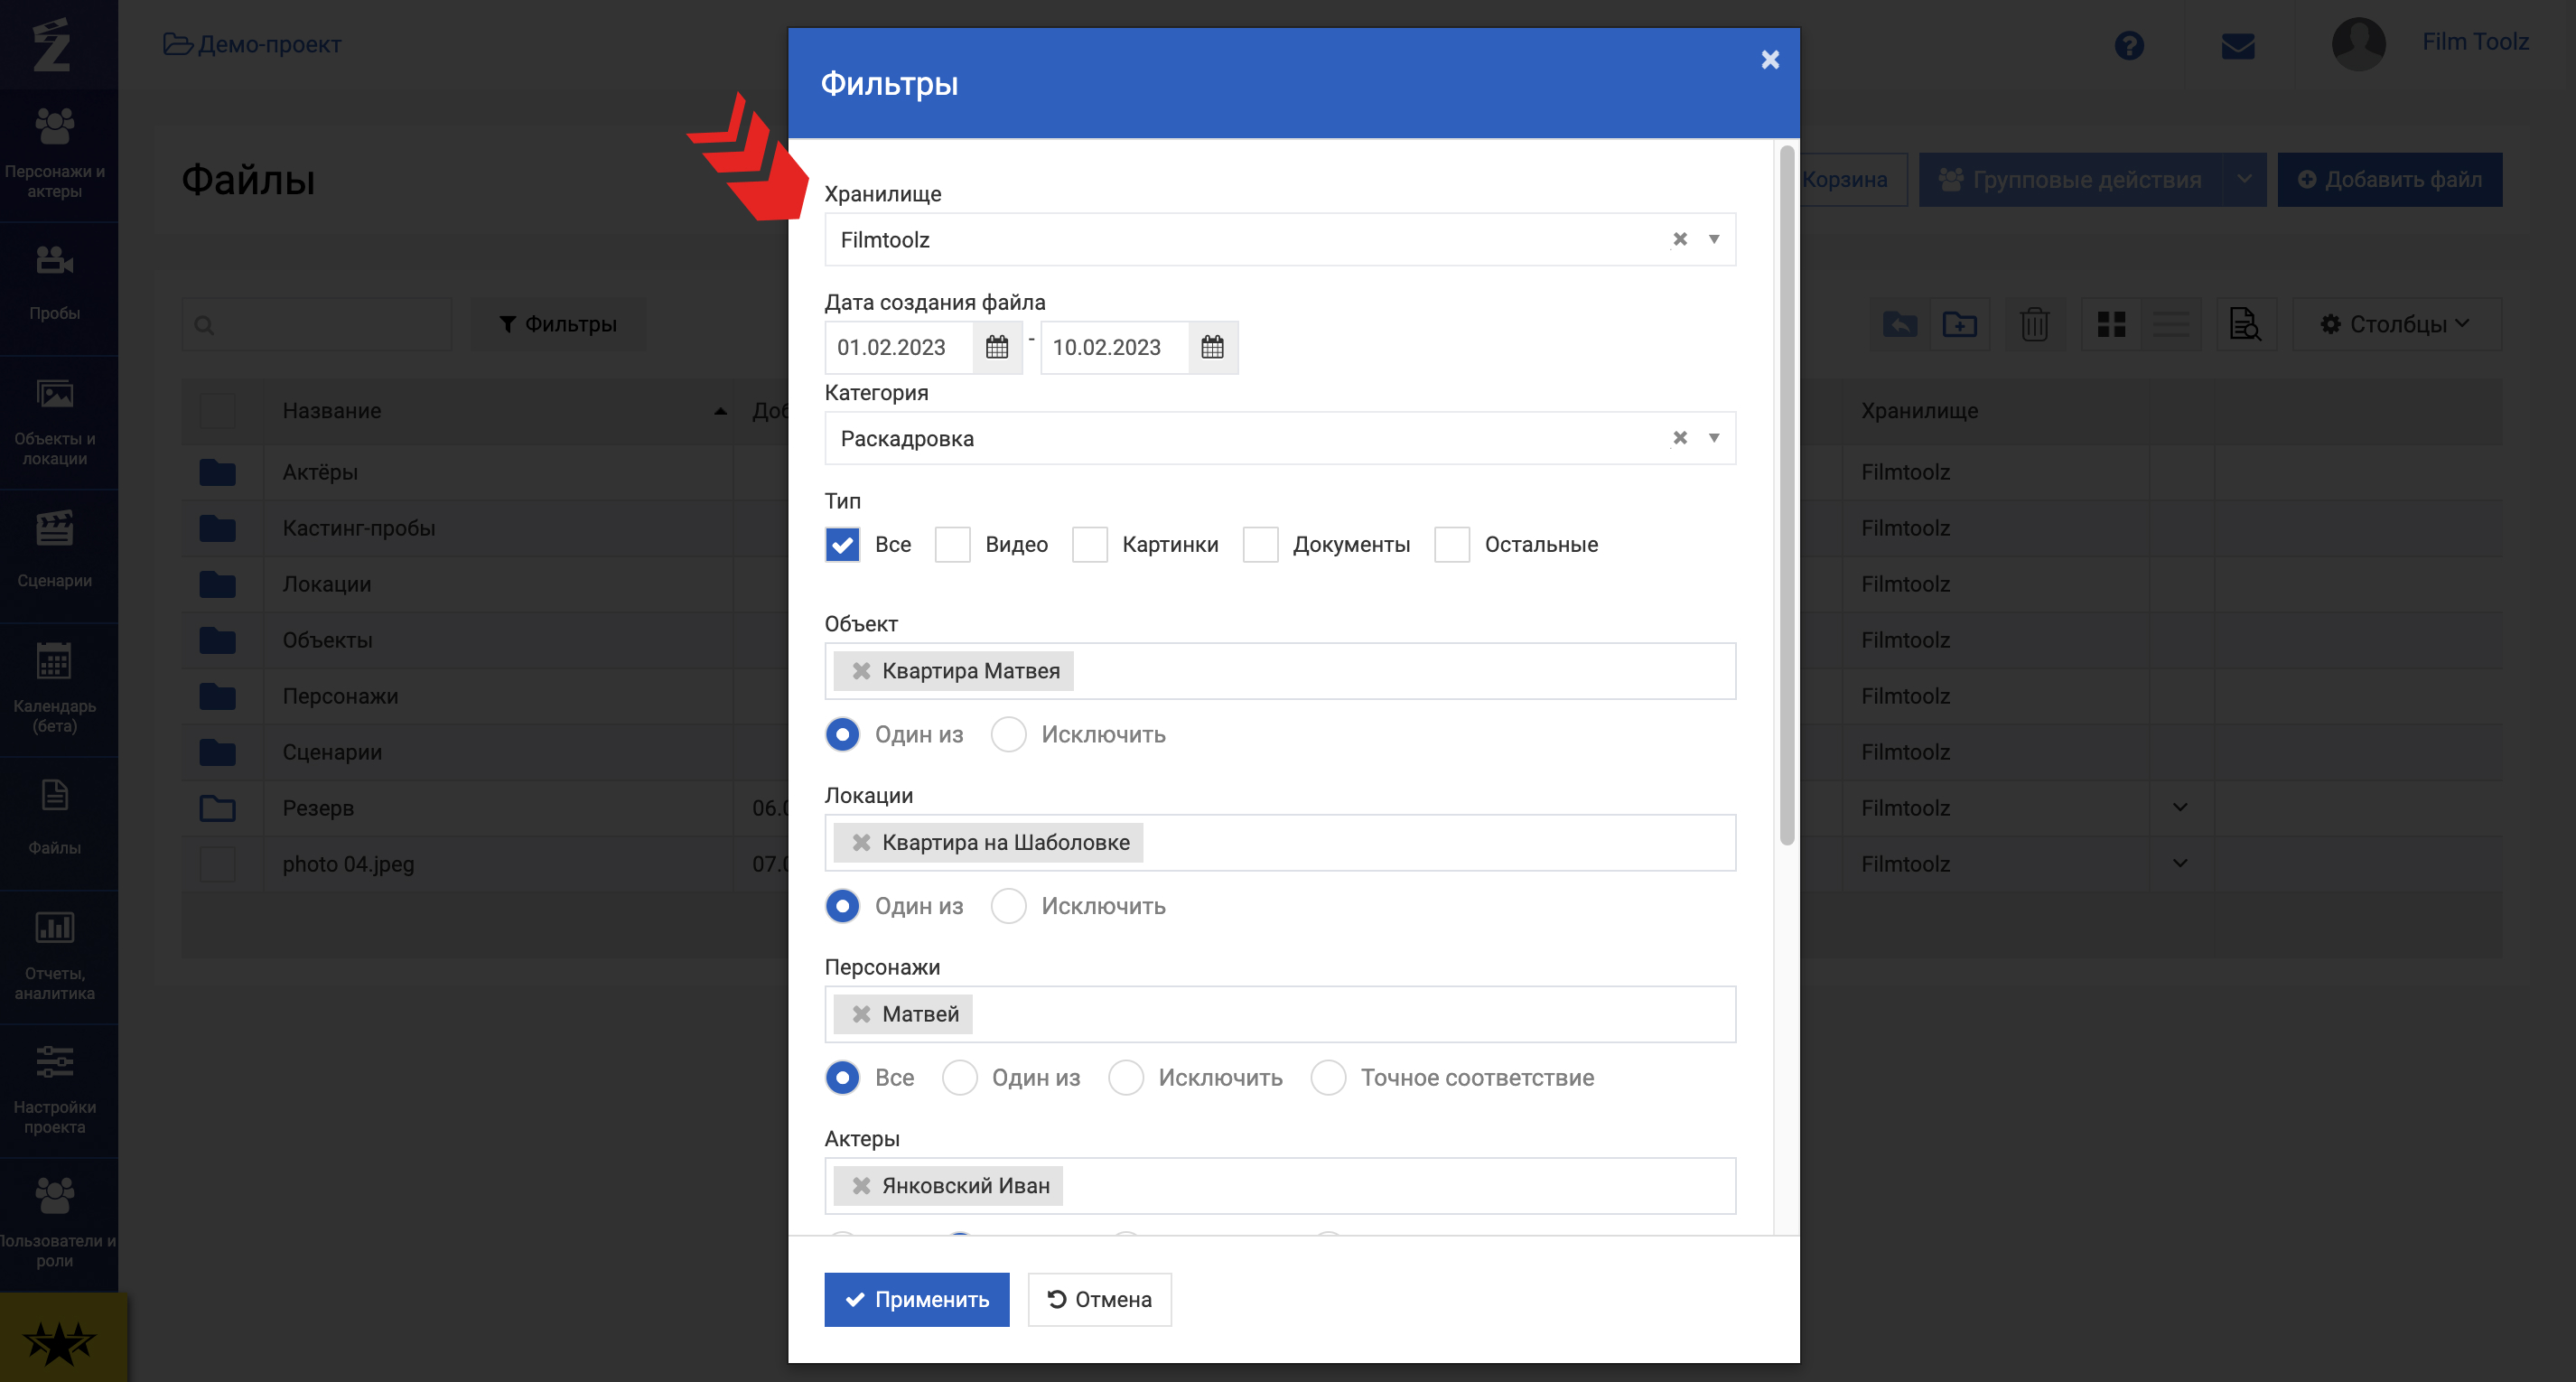Open Пользователи и роли in sidebar

[x=55, y=1224]
